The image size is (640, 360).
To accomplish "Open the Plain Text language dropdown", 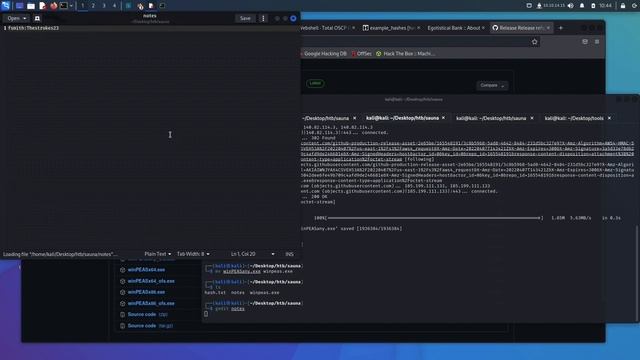I will click(x=158, y=254).
